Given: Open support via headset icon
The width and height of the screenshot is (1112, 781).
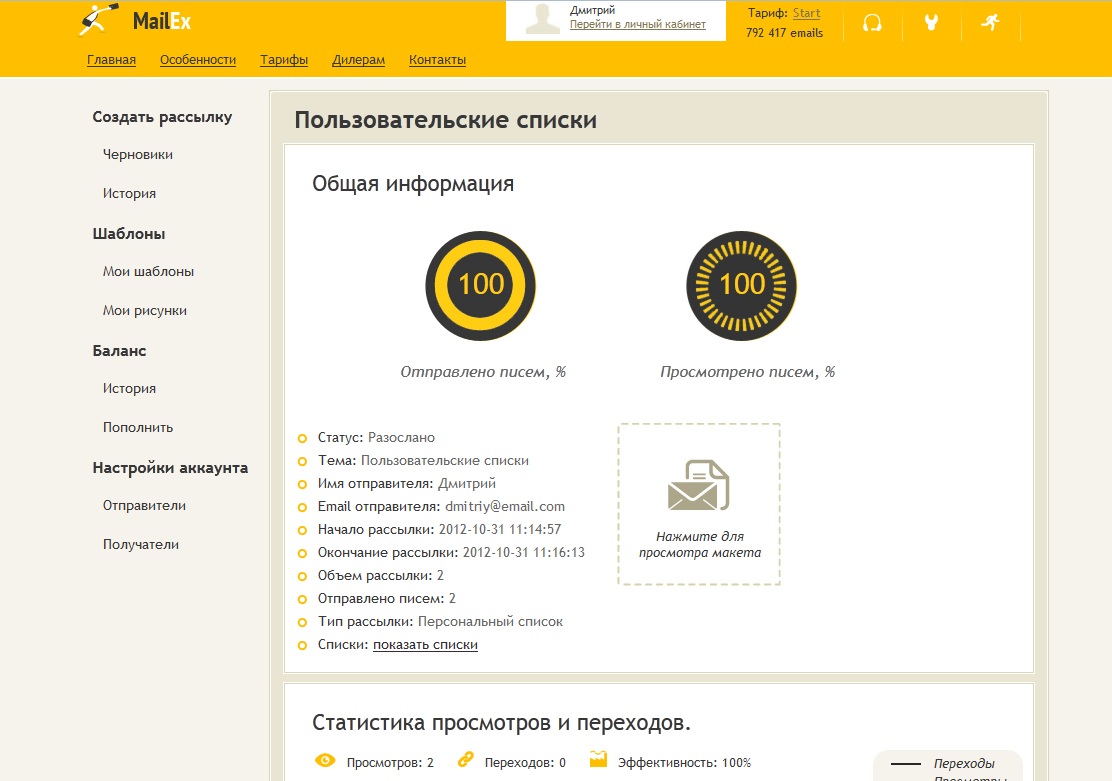Looking at the screenshot, I should [x=872, y=23].
